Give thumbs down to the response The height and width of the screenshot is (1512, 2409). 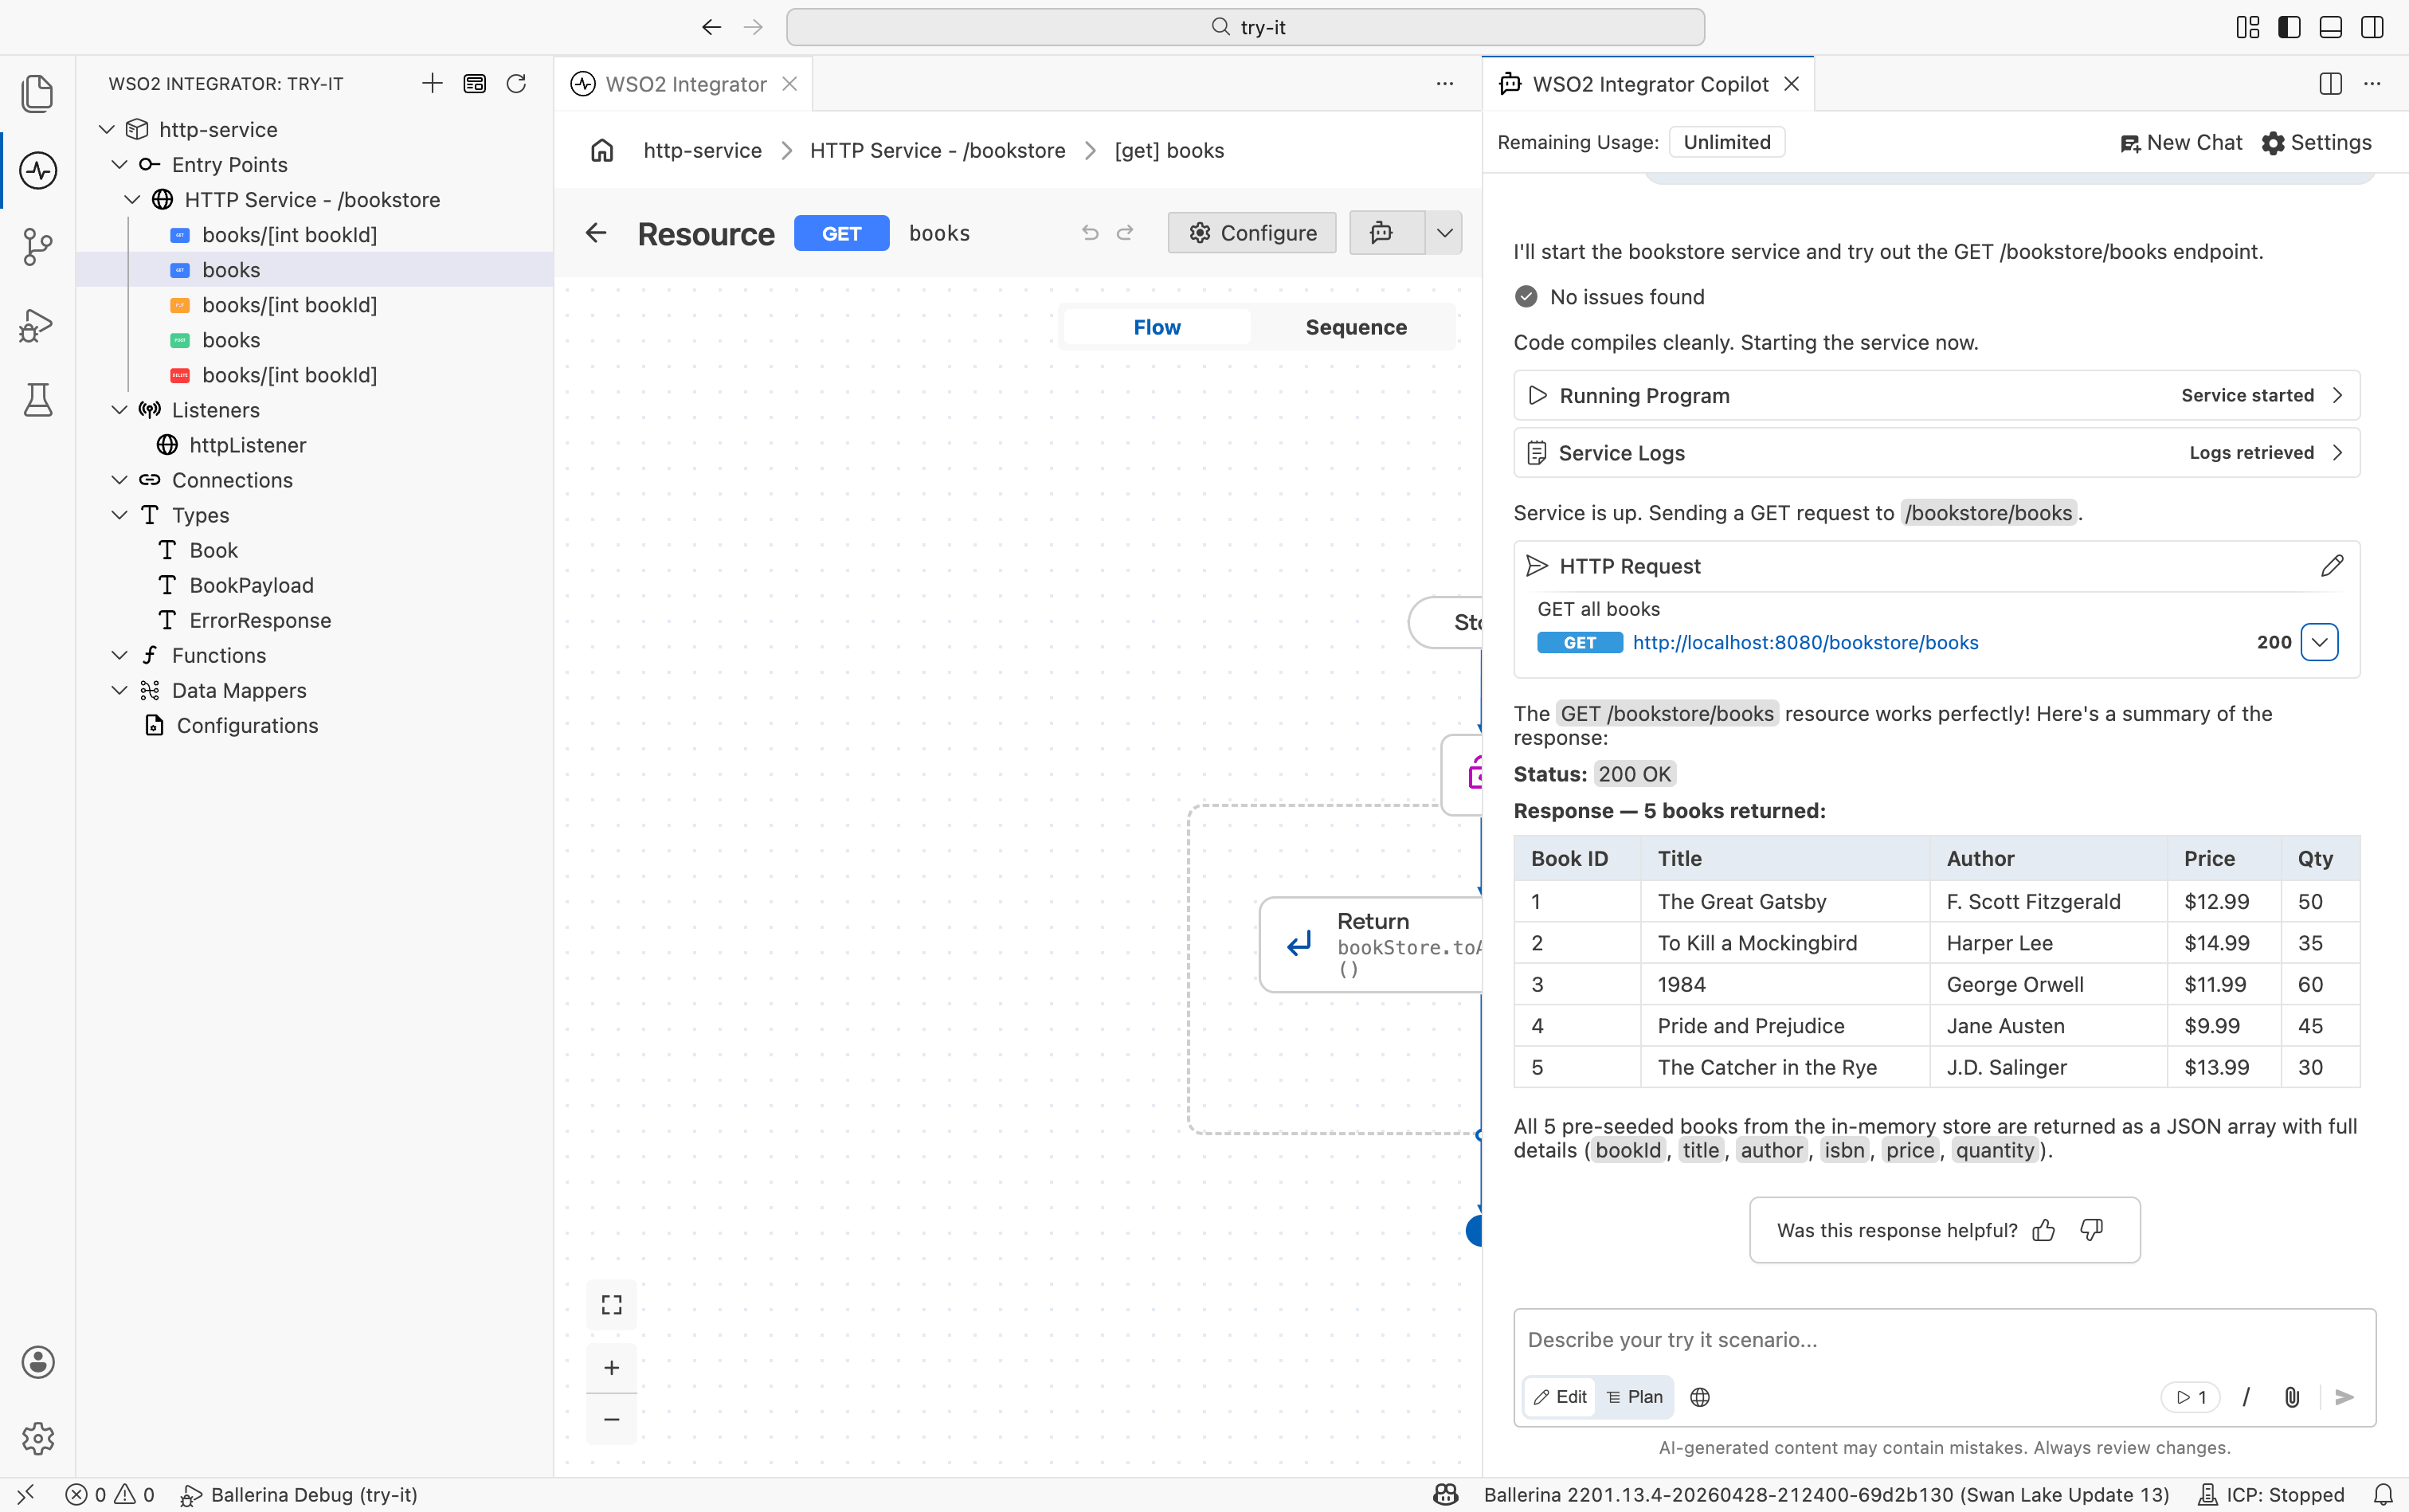tap(2091, 1230)
